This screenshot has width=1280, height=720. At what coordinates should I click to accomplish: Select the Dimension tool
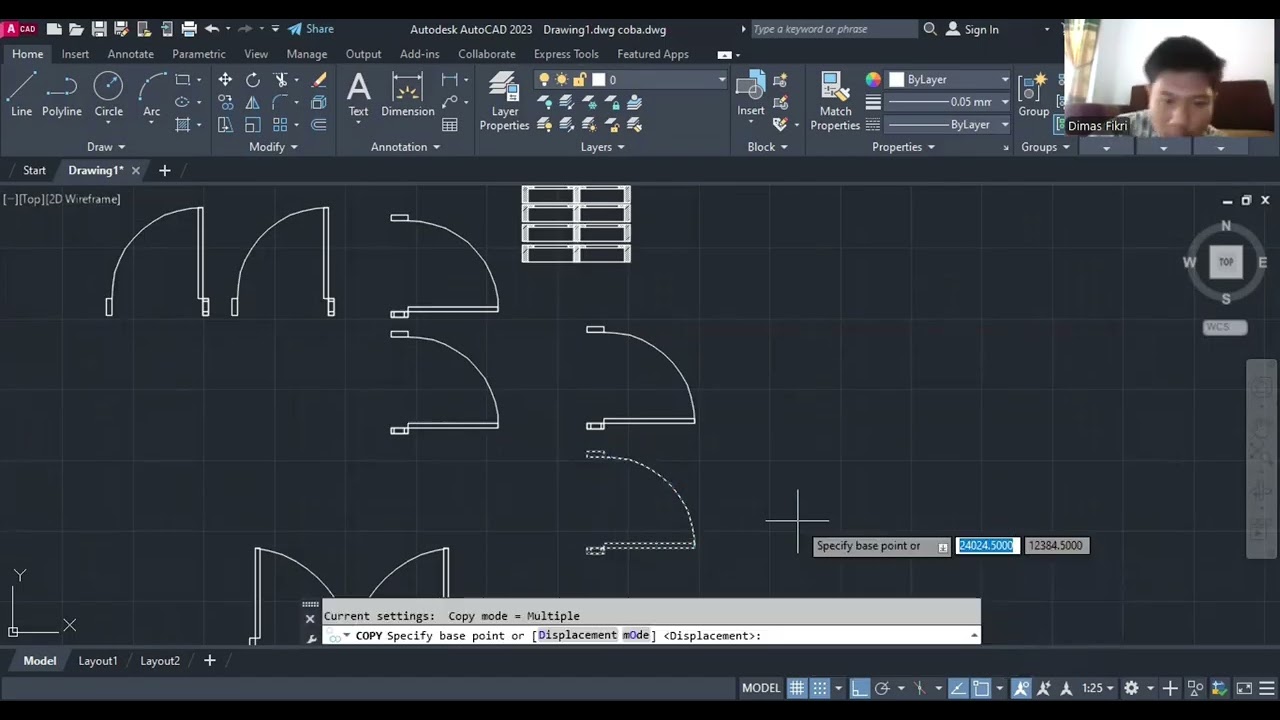tap(408, 95)
